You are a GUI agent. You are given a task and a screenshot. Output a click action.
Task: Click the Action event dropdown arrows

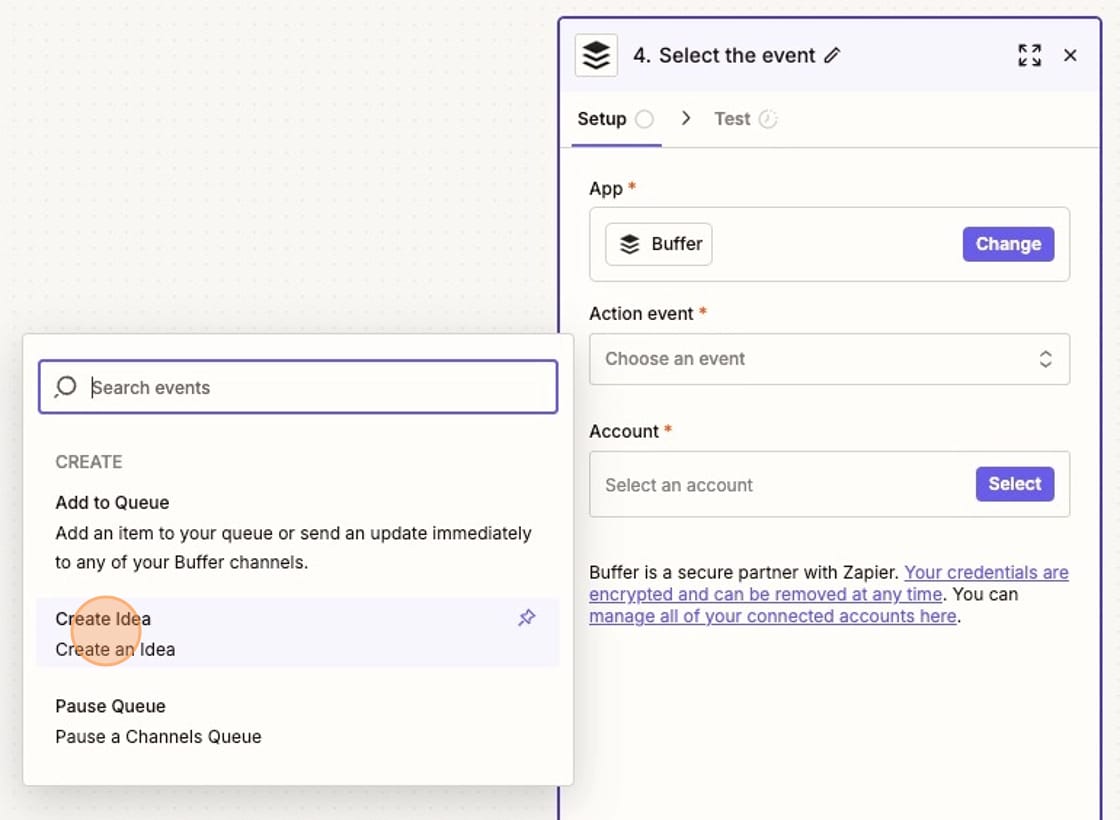coord(1045,359)
